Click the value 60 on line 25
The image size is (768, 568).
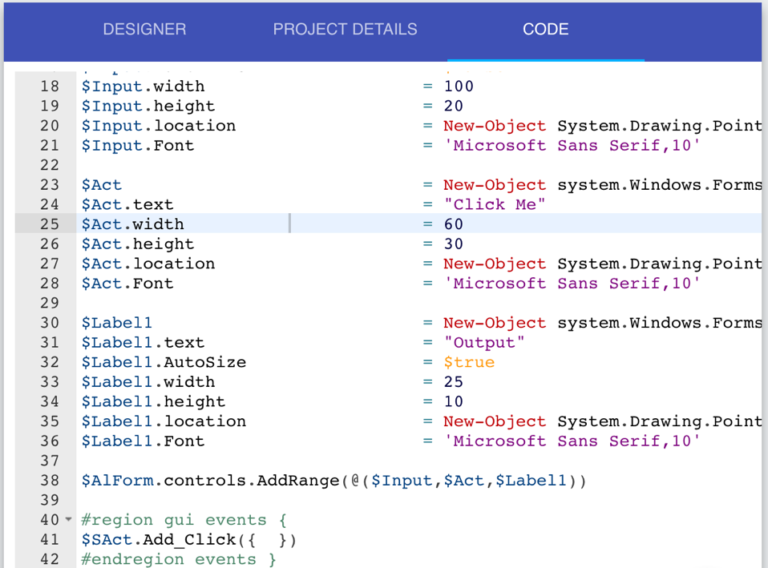click(454, 224)
